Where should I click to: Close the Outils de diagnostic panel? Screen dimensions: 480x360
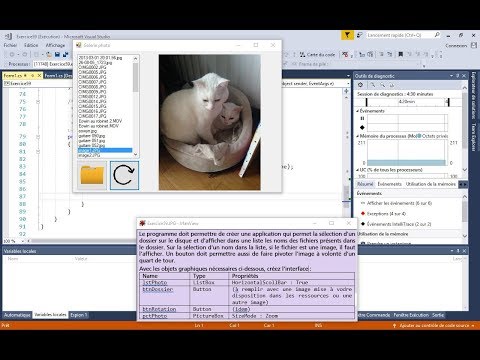pos(464,76)
